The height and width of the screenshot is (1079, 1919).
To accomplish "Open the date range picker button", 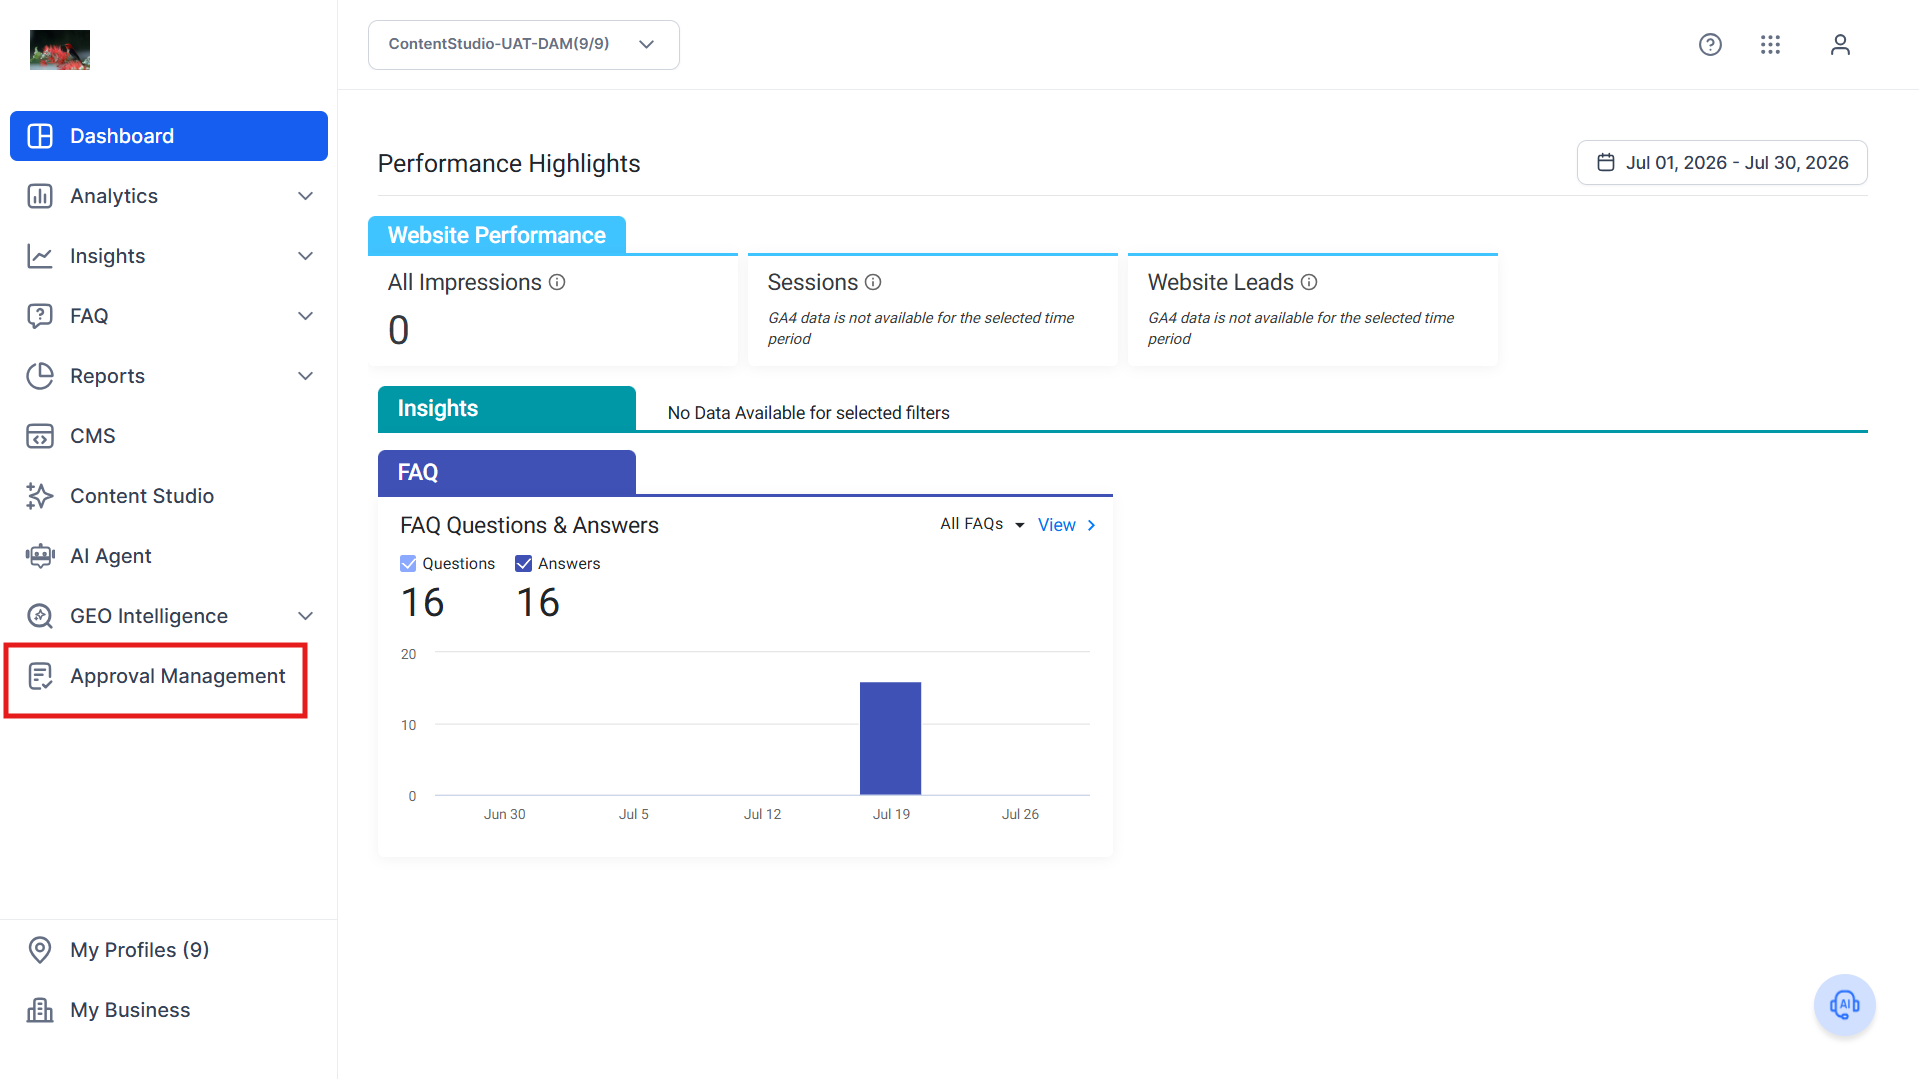I will [x=1722, y=163].
